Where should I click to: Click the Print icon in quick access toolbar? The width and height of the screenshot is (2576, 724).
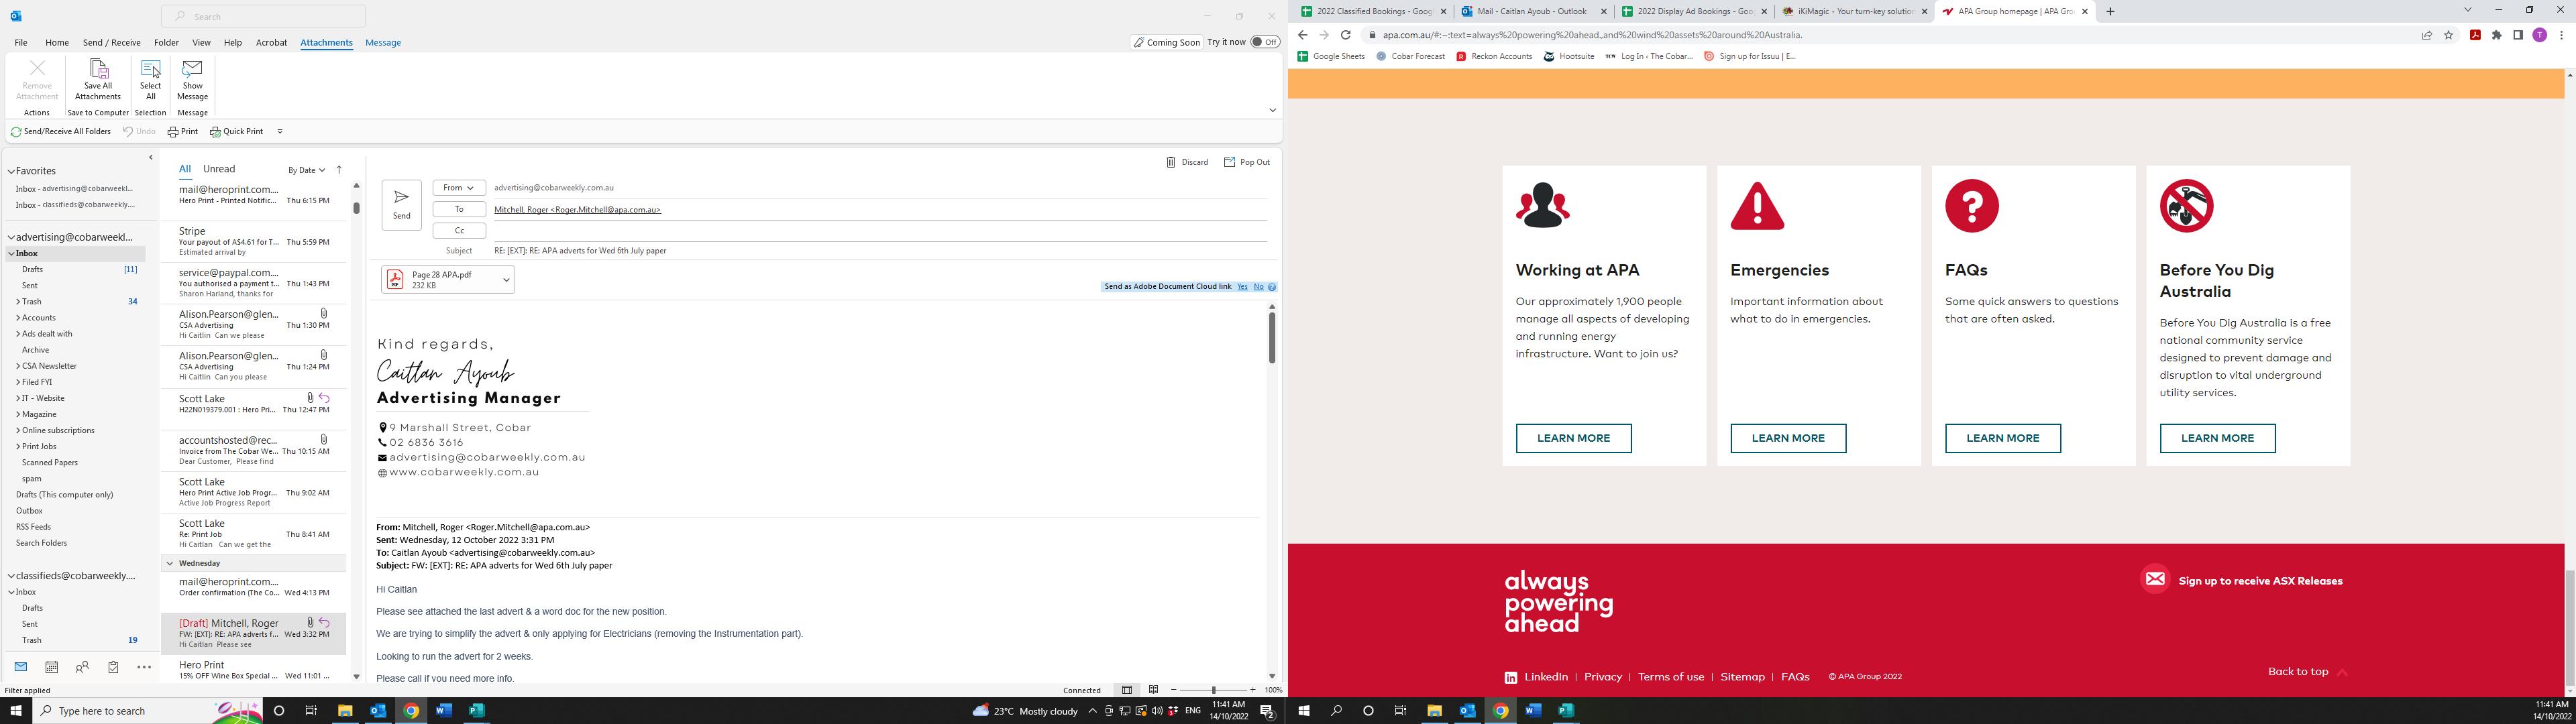pos(182,131)
